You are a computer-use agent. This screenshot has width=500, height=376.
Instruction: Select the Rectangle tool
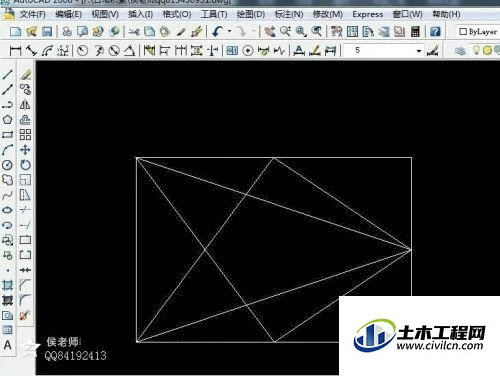(8, 135)
